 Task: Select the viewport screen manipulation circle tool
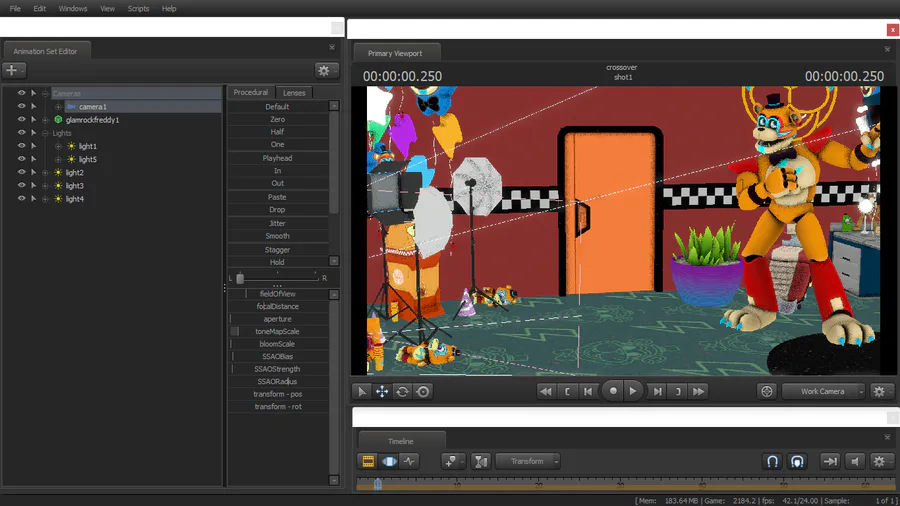[x=423, y=391]
